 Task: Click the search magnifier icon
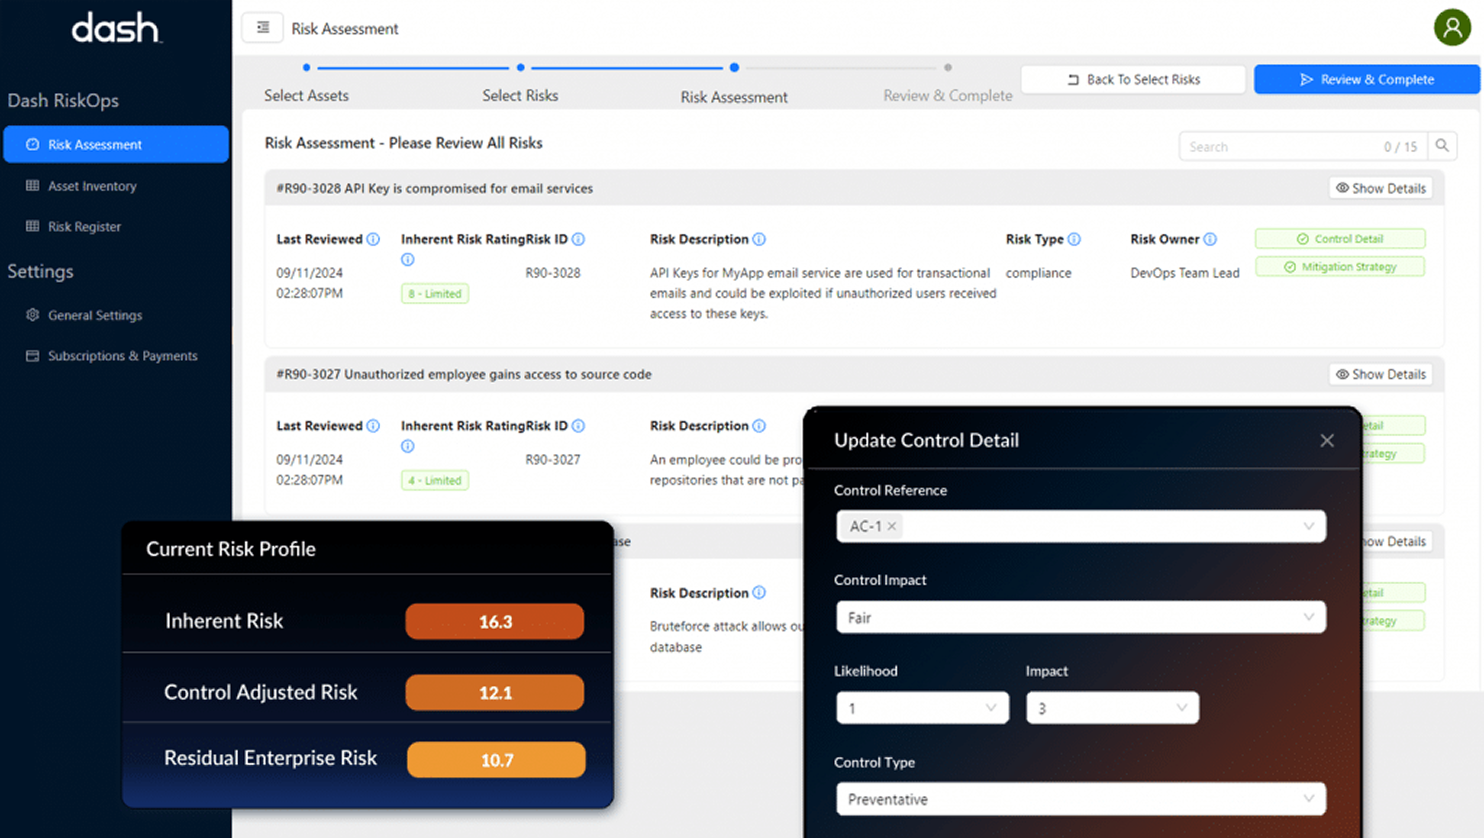point(1442,146)
